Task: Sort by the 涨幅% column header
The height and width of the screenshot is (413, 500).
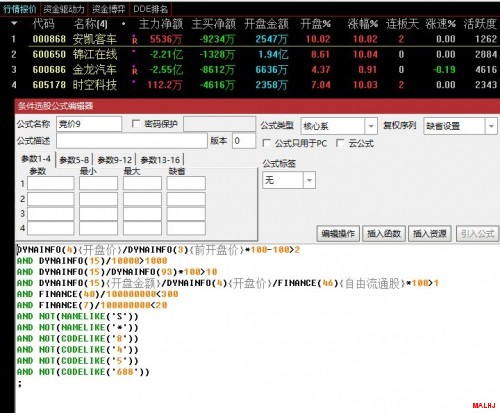Action: click(x=362, y=24)
